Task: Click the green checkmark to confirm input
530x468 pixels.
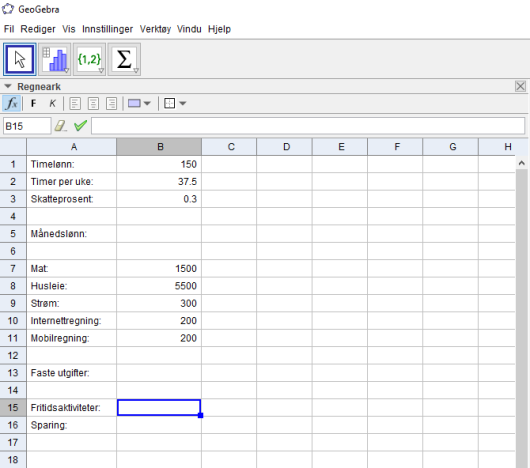Action: [80, 126]
